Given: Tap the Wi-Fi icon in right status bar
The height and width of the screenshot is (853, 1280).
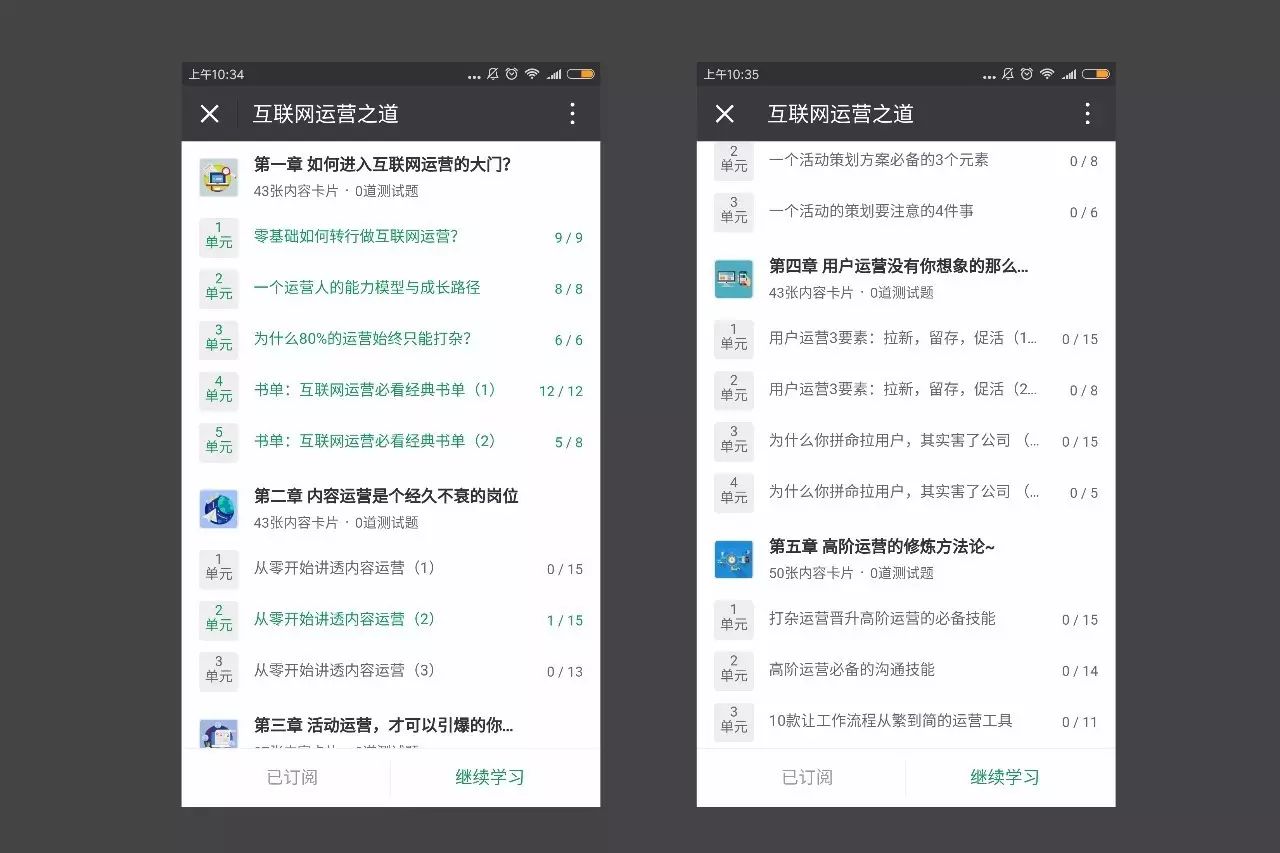Looking at the screenshot, I should tap(1047, 74).
